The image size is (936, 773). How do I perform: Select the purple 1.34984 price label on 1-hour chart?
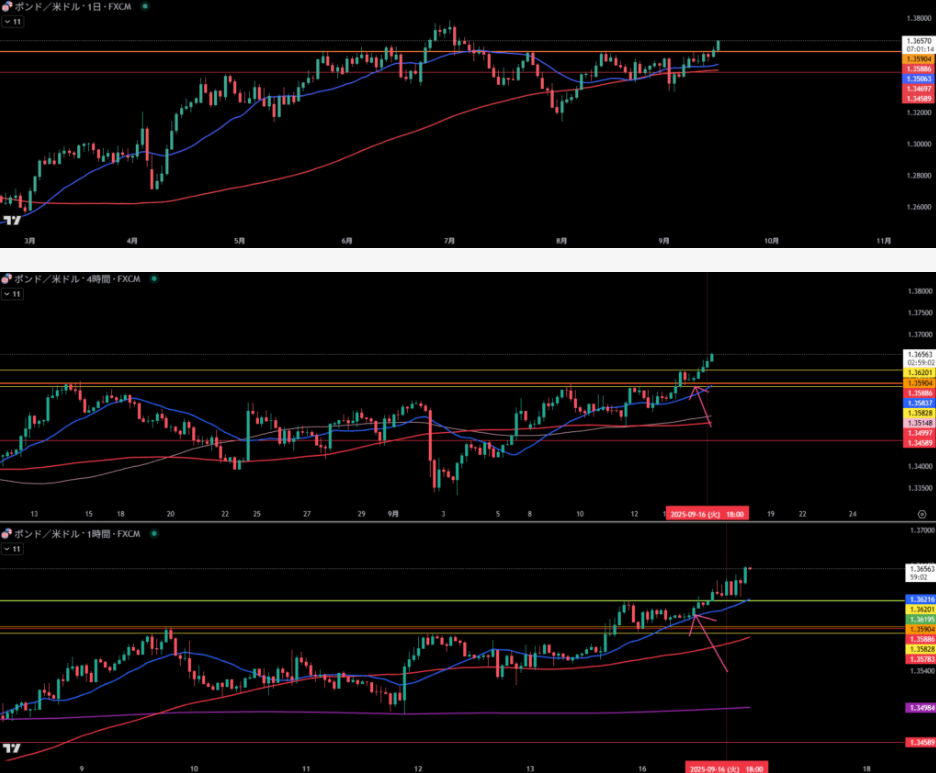[919, 708]
